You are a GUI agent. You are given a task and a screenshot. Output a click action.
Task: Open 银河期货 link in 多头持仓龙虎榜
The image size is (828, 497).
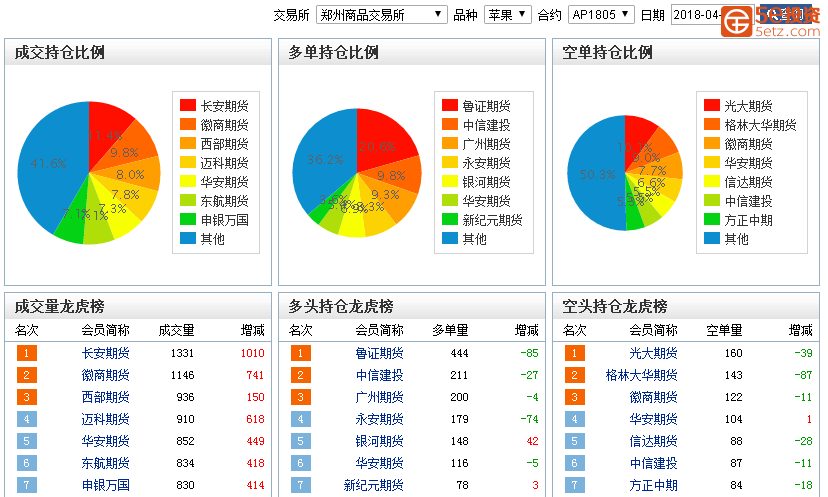point(379,441)
